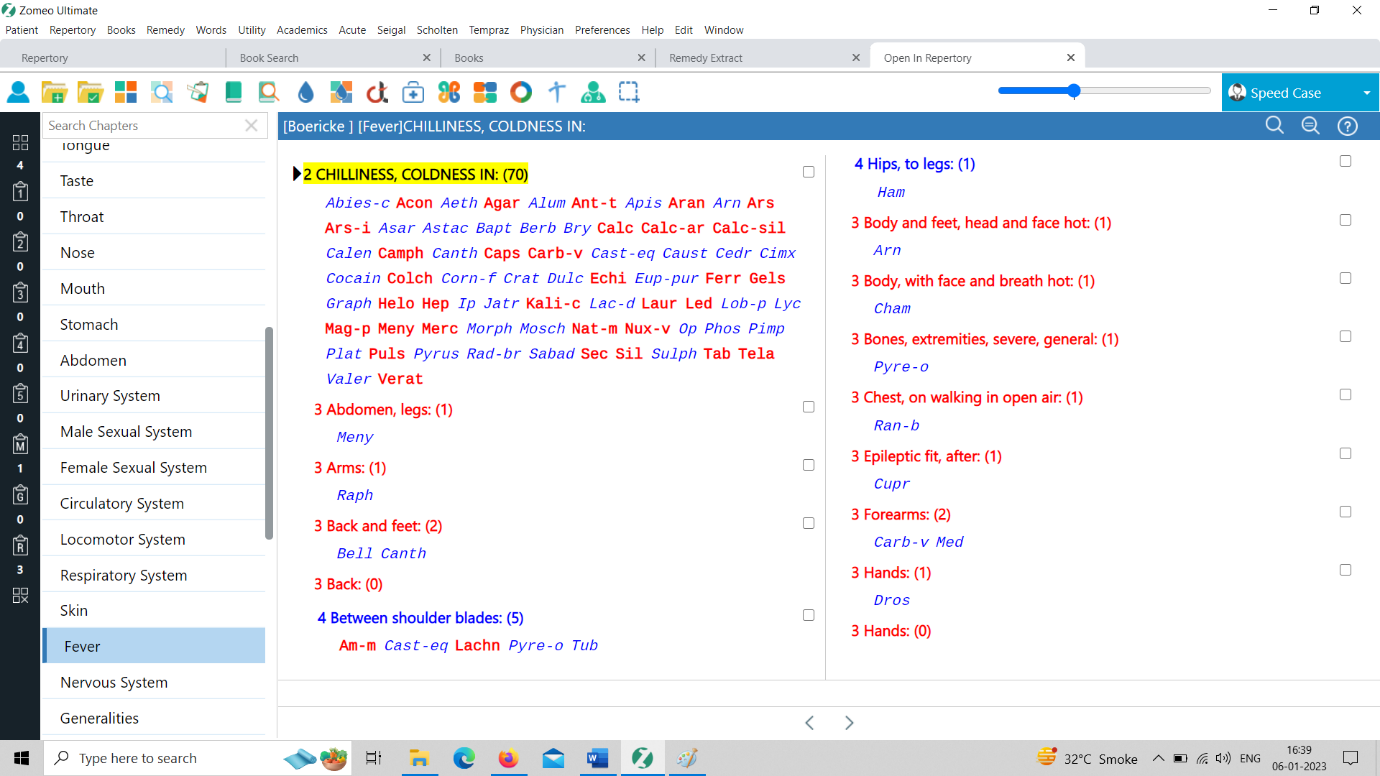Collapse the CHILLINESS, COLDNESS IN rubric triangle

click(x=296, y=174)
